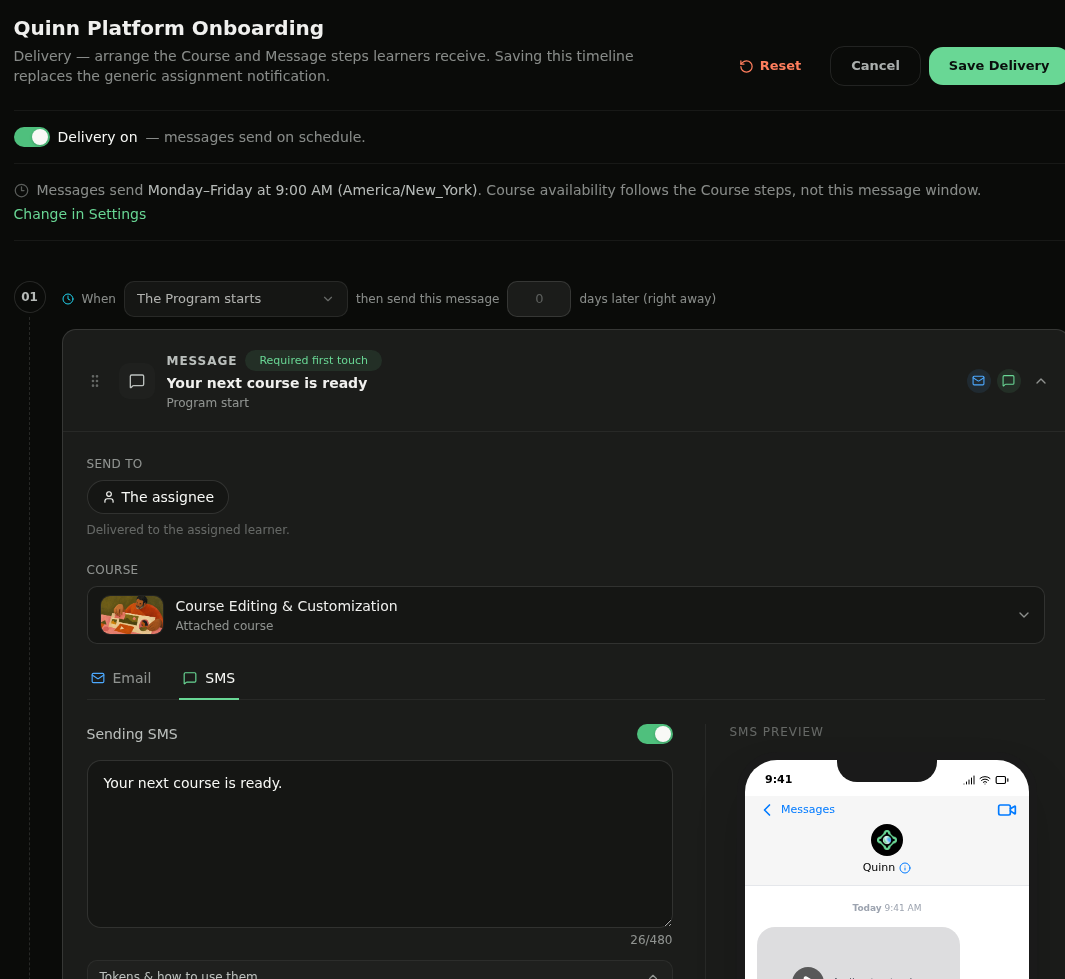
Task: Click the days later number field
Action: pyautogui.click(x=539, y=299)
